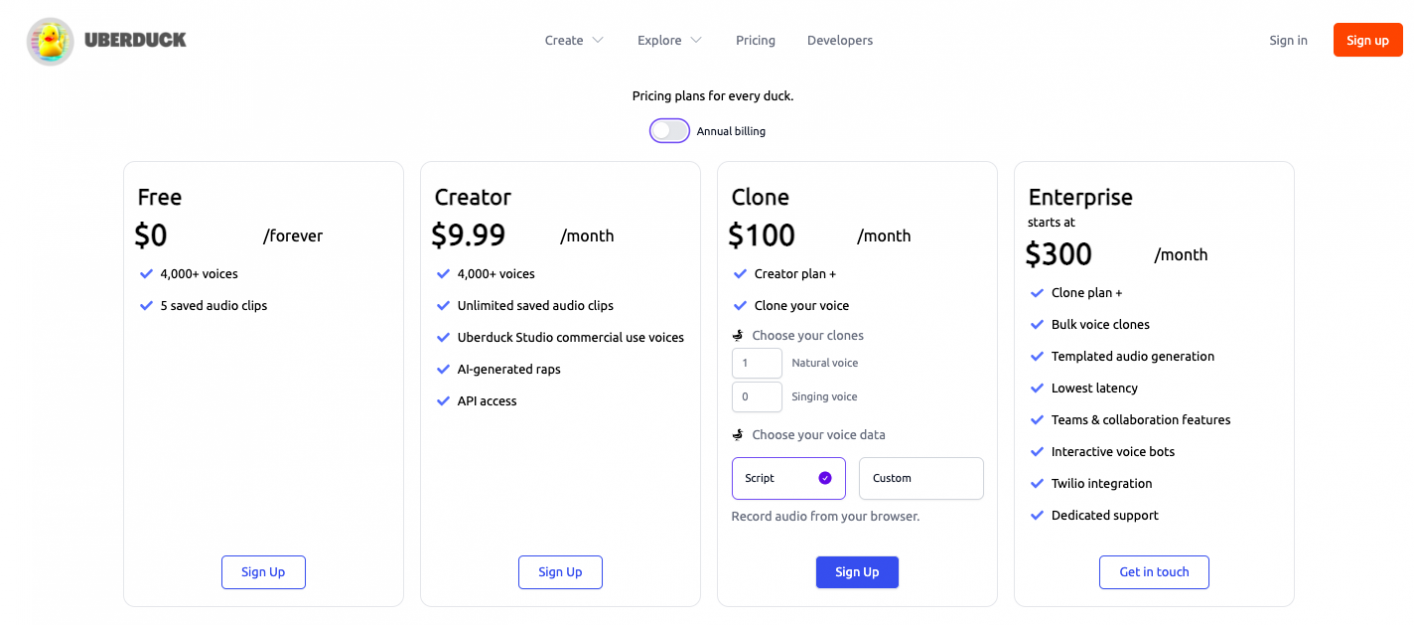1414x625 pixels.
Task: Select the Script voice data option
Action: pos(788,478)
